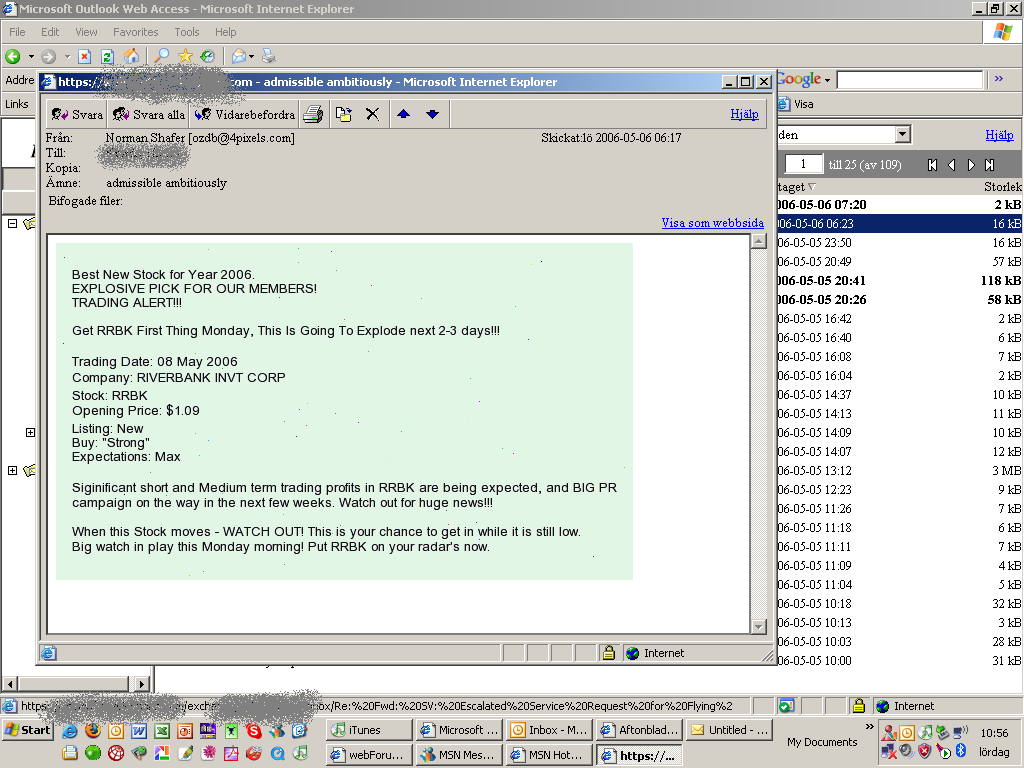Go to previous message with up arrow
Viewport: 1024px width, 768px height.
(x=404, y=114)
